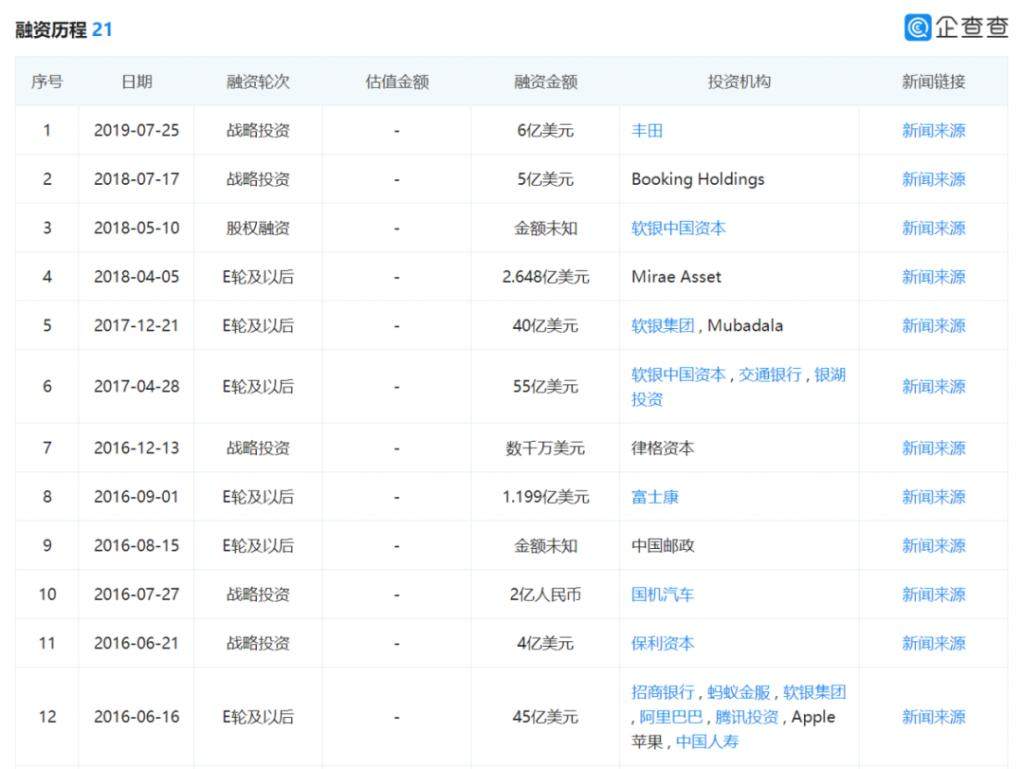Click the 融资金额 column header
The image size is (1024, 769).
click(546, 82)
